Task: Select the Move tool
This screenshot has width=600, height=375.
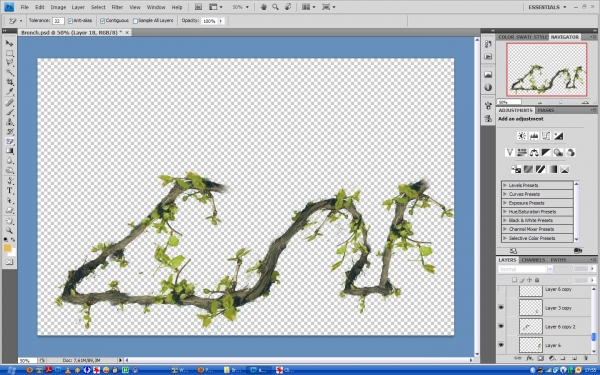Action: (10, 43)
